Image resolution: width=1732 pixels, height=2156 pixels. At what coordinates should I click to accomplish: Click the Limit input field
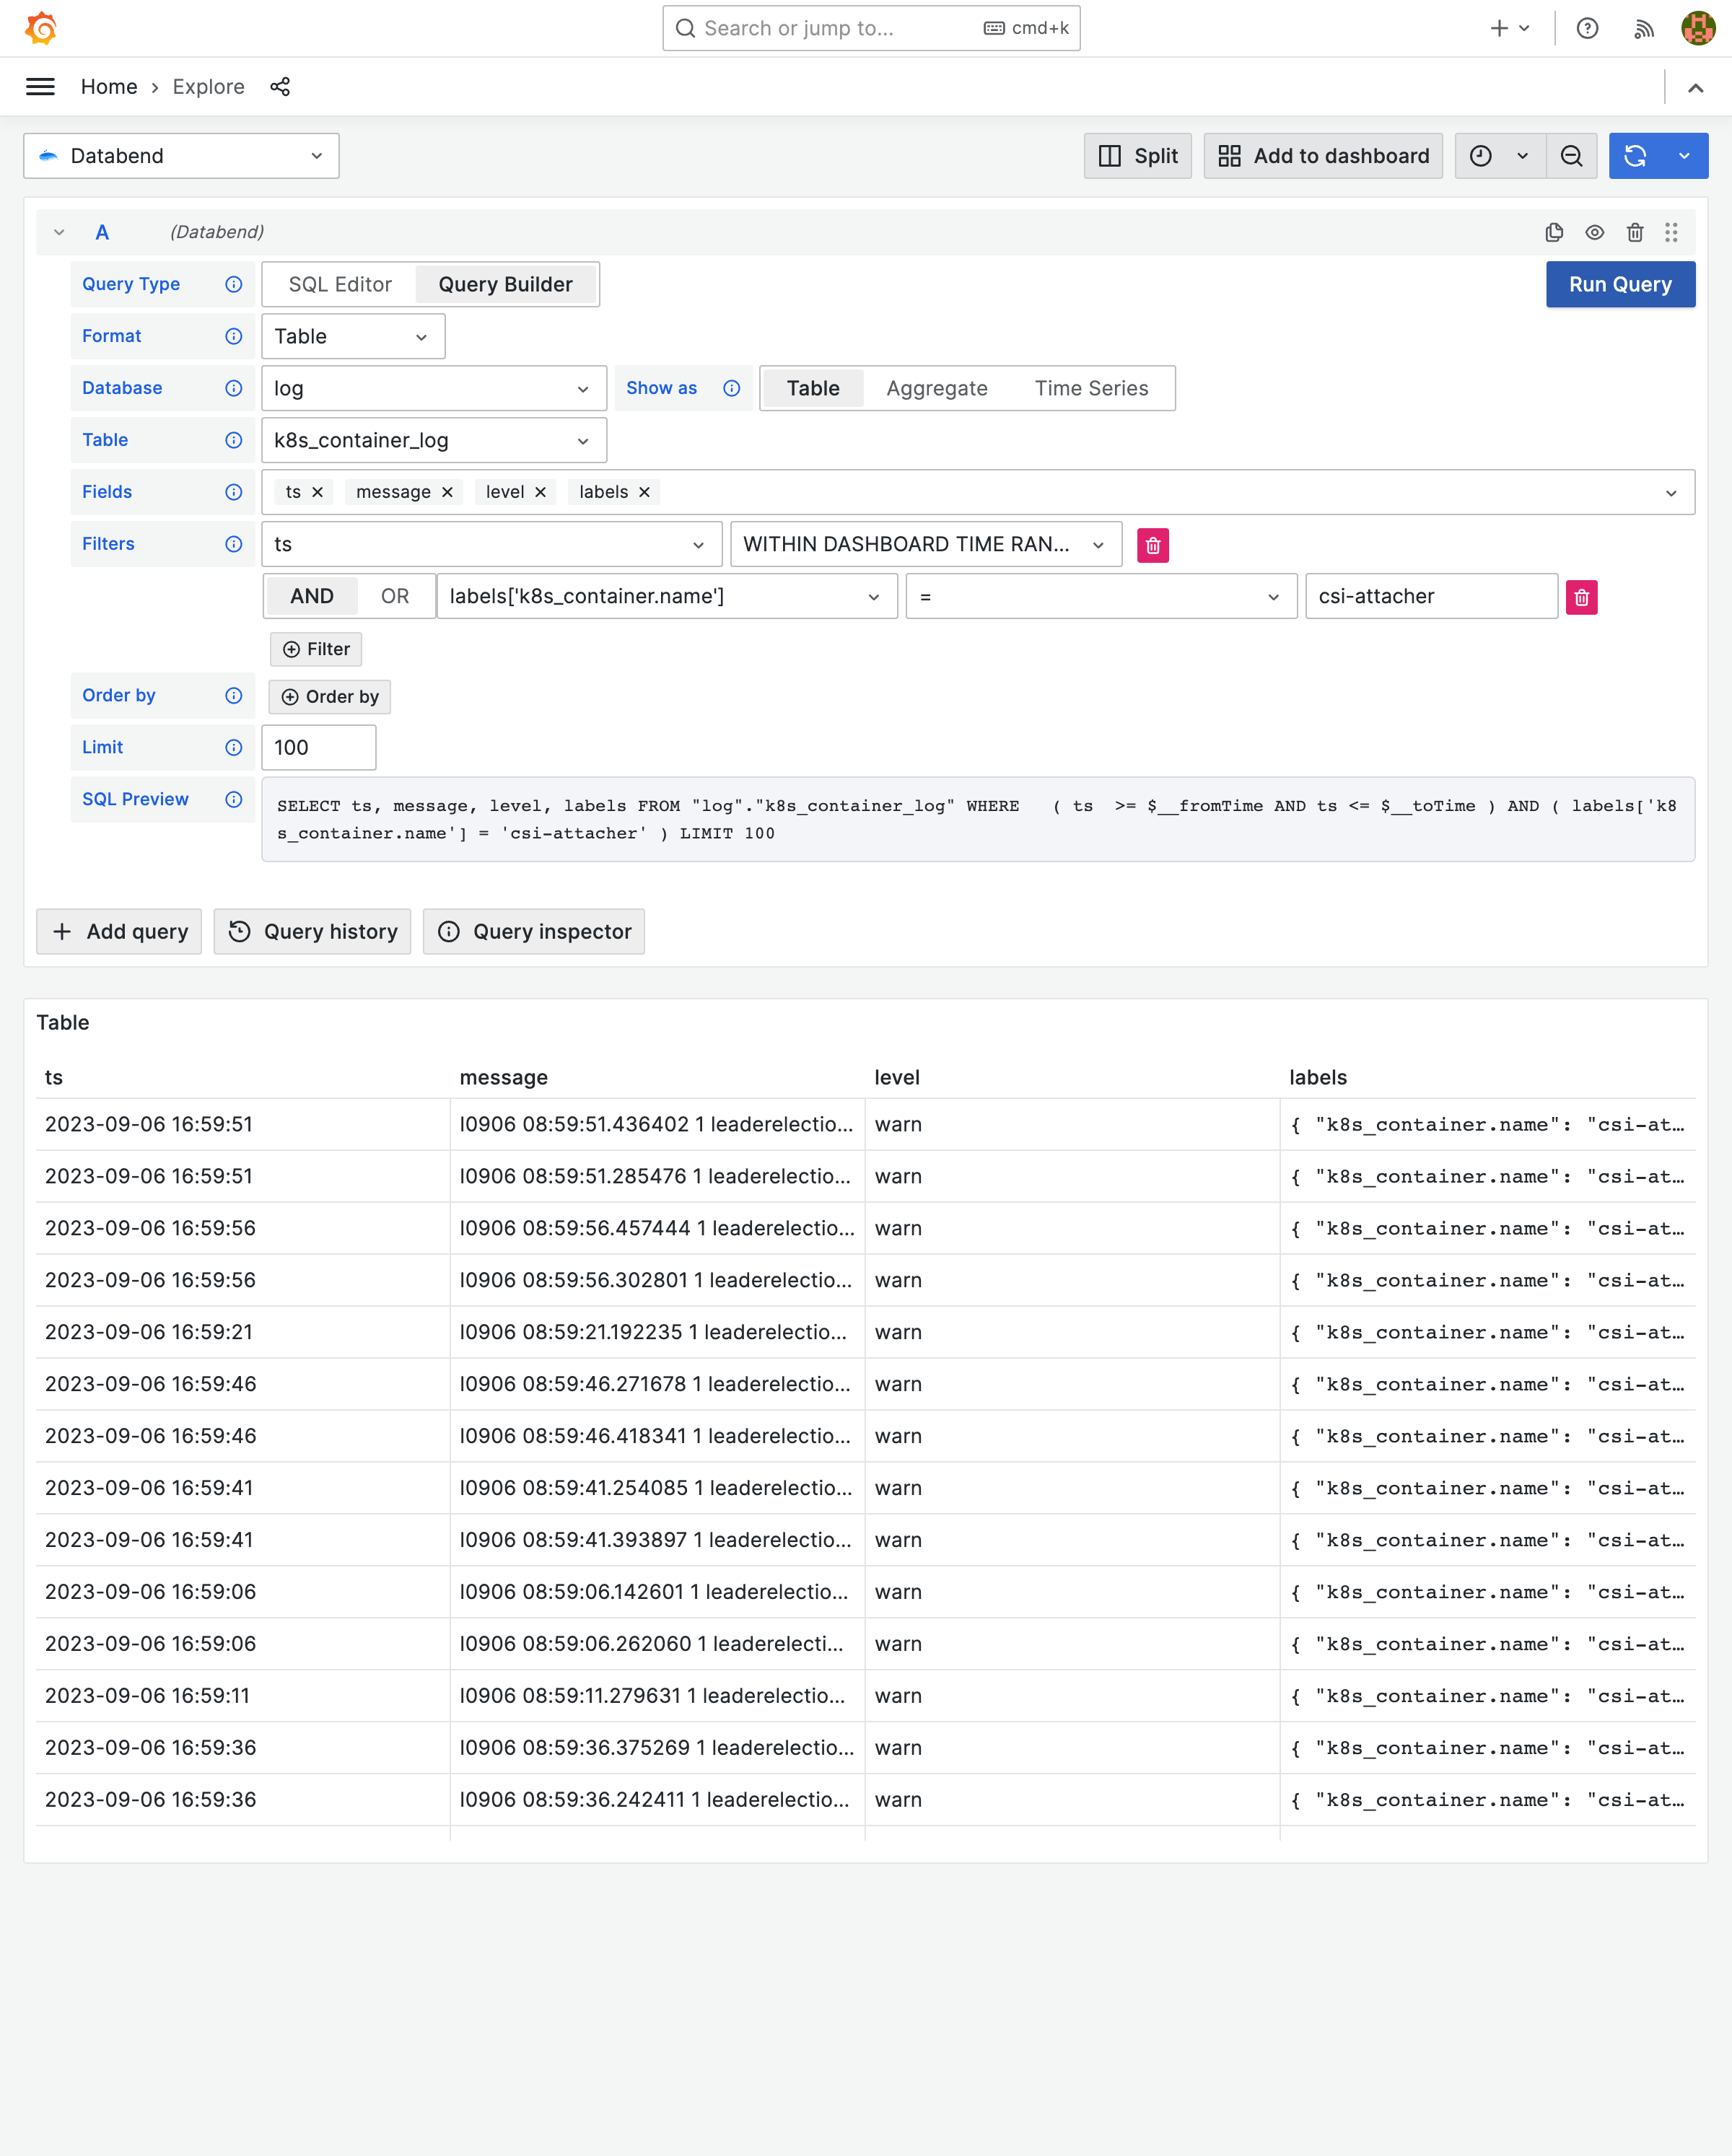[318, 747]
